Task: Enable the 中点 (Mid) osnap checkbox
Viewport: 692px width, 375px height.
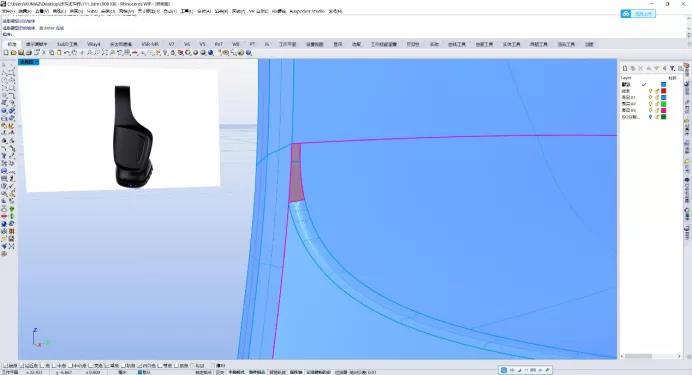Action: (x=54, y=366)
